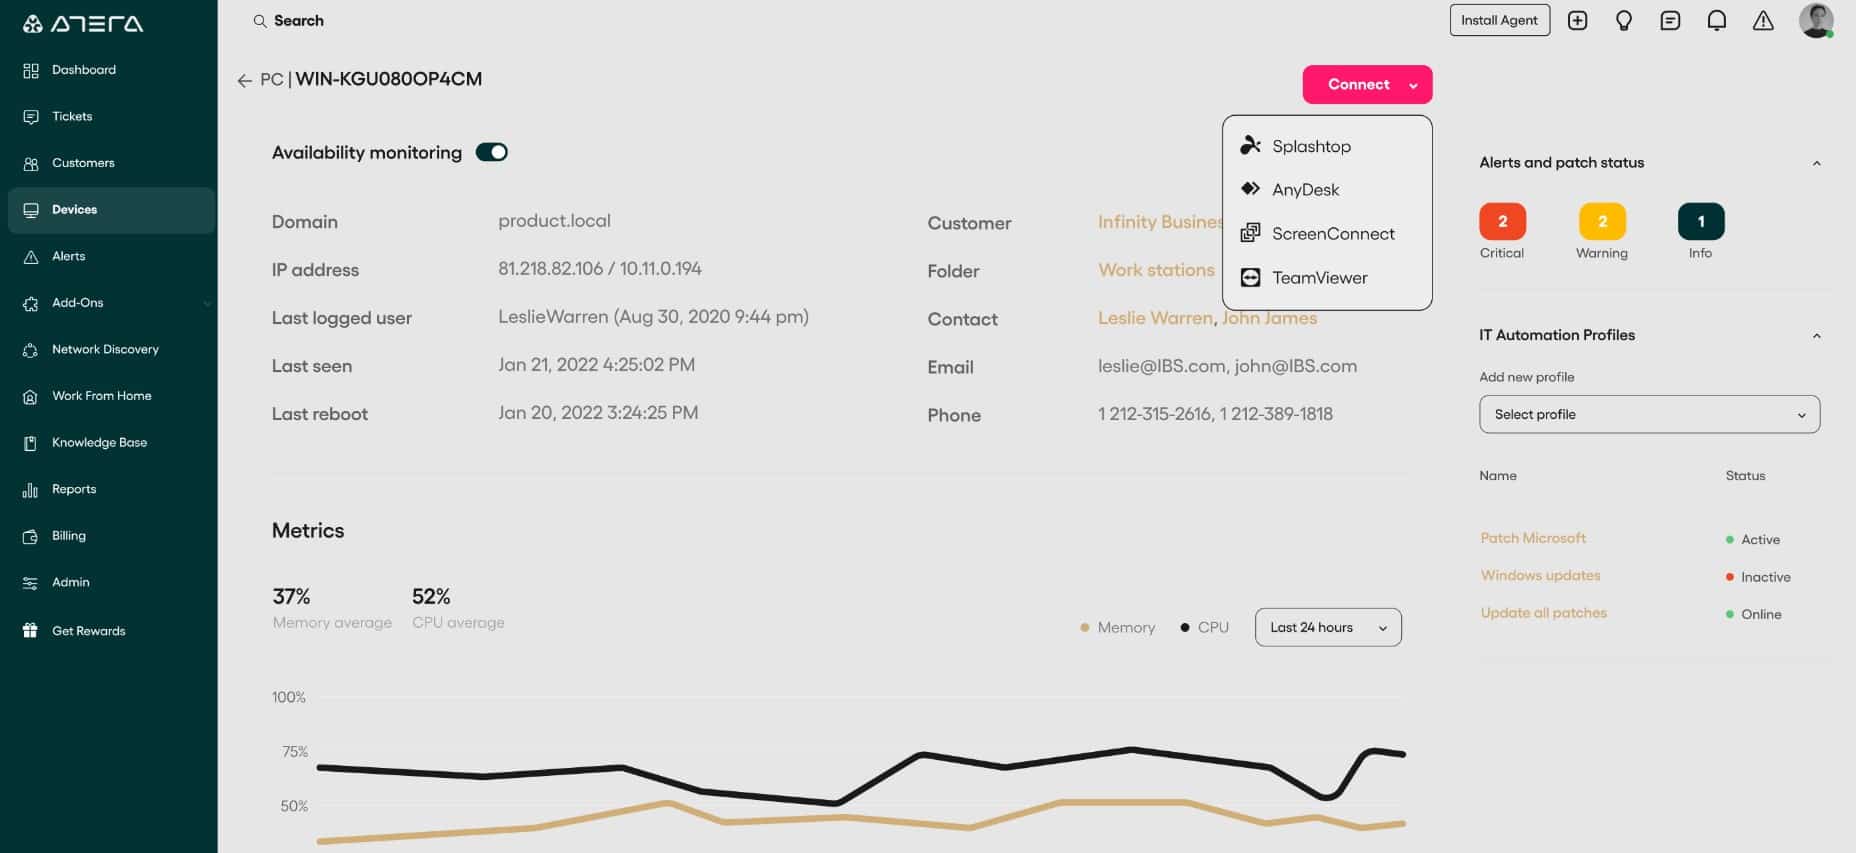Open the John James contact link
Viewport: 1856px width, 853px height.
(x=1269, y=318)
